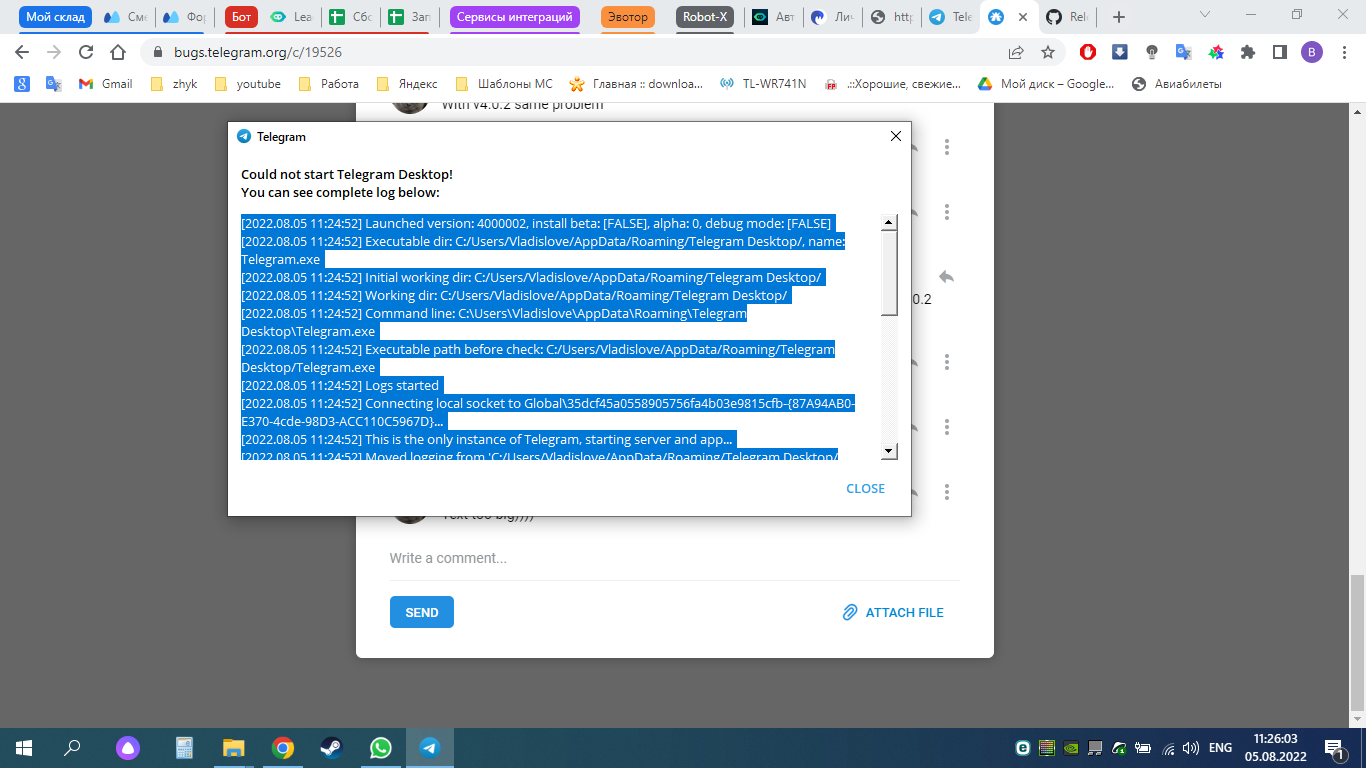Click the share page icon in address bar
Image resolution: width=1366 pixels, height=768 pixels.
tap(1016, 52)
